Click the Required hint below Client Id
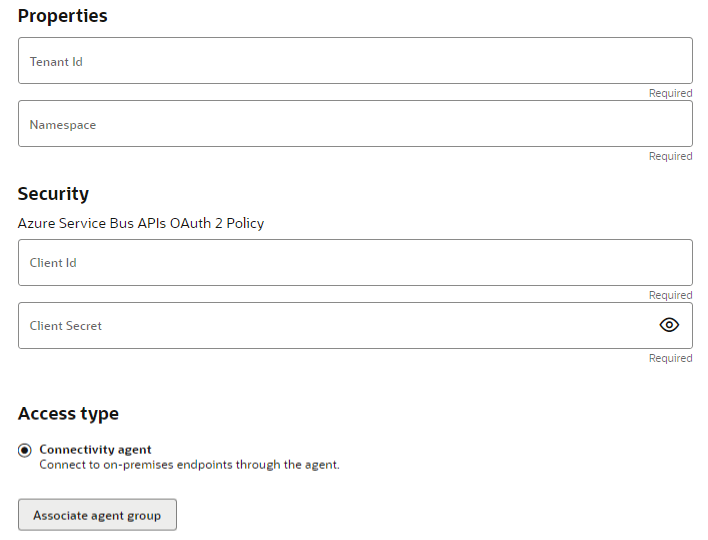708x540 pixels. 670,295
